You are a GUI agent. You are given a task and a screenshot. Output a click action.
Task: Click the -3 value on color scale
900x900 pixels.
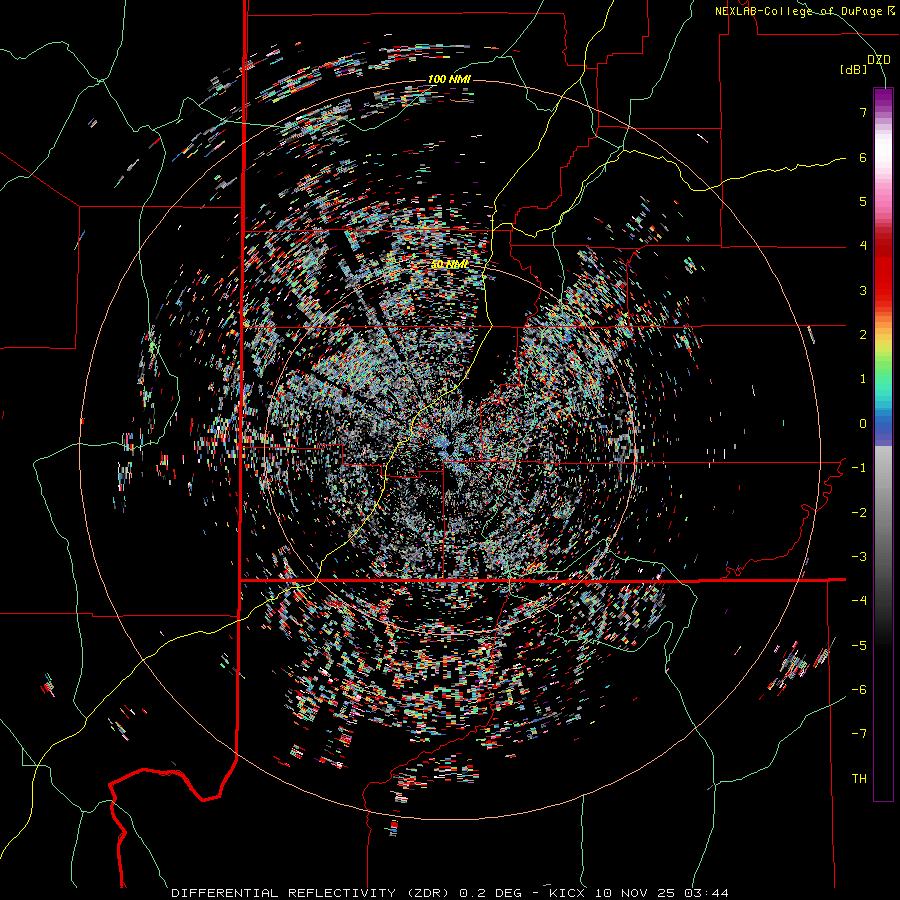859,557
